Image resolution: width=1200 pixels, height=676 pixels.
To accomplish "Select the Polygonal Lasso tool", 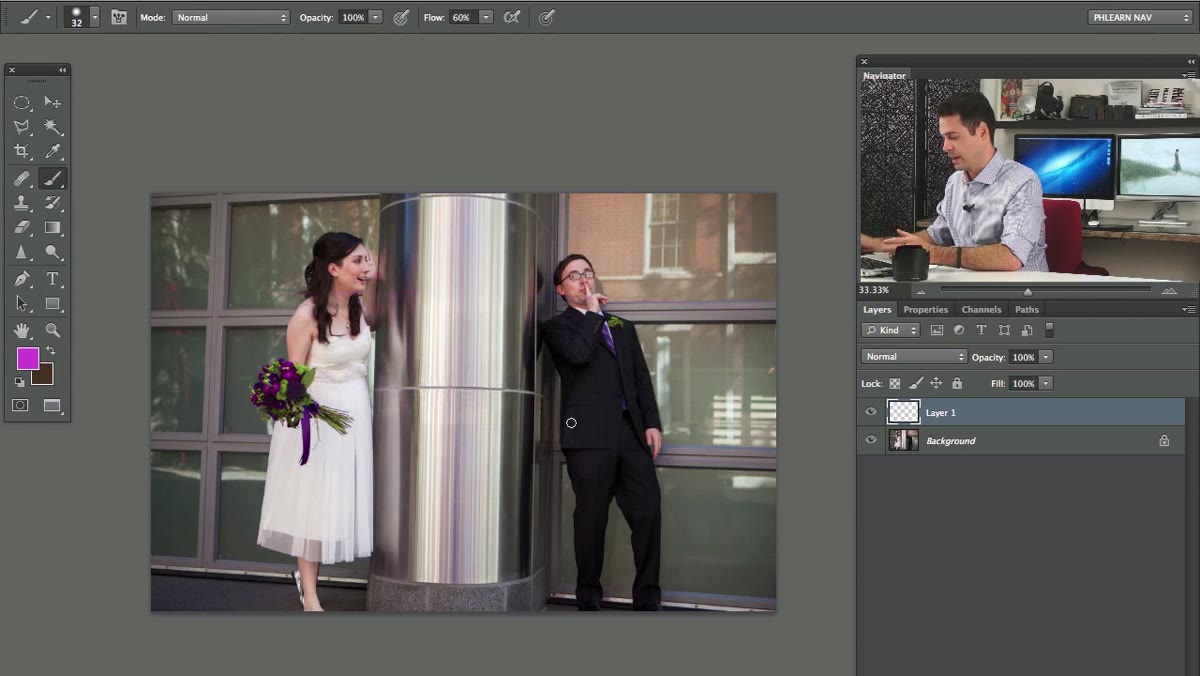I will [21, 127].
